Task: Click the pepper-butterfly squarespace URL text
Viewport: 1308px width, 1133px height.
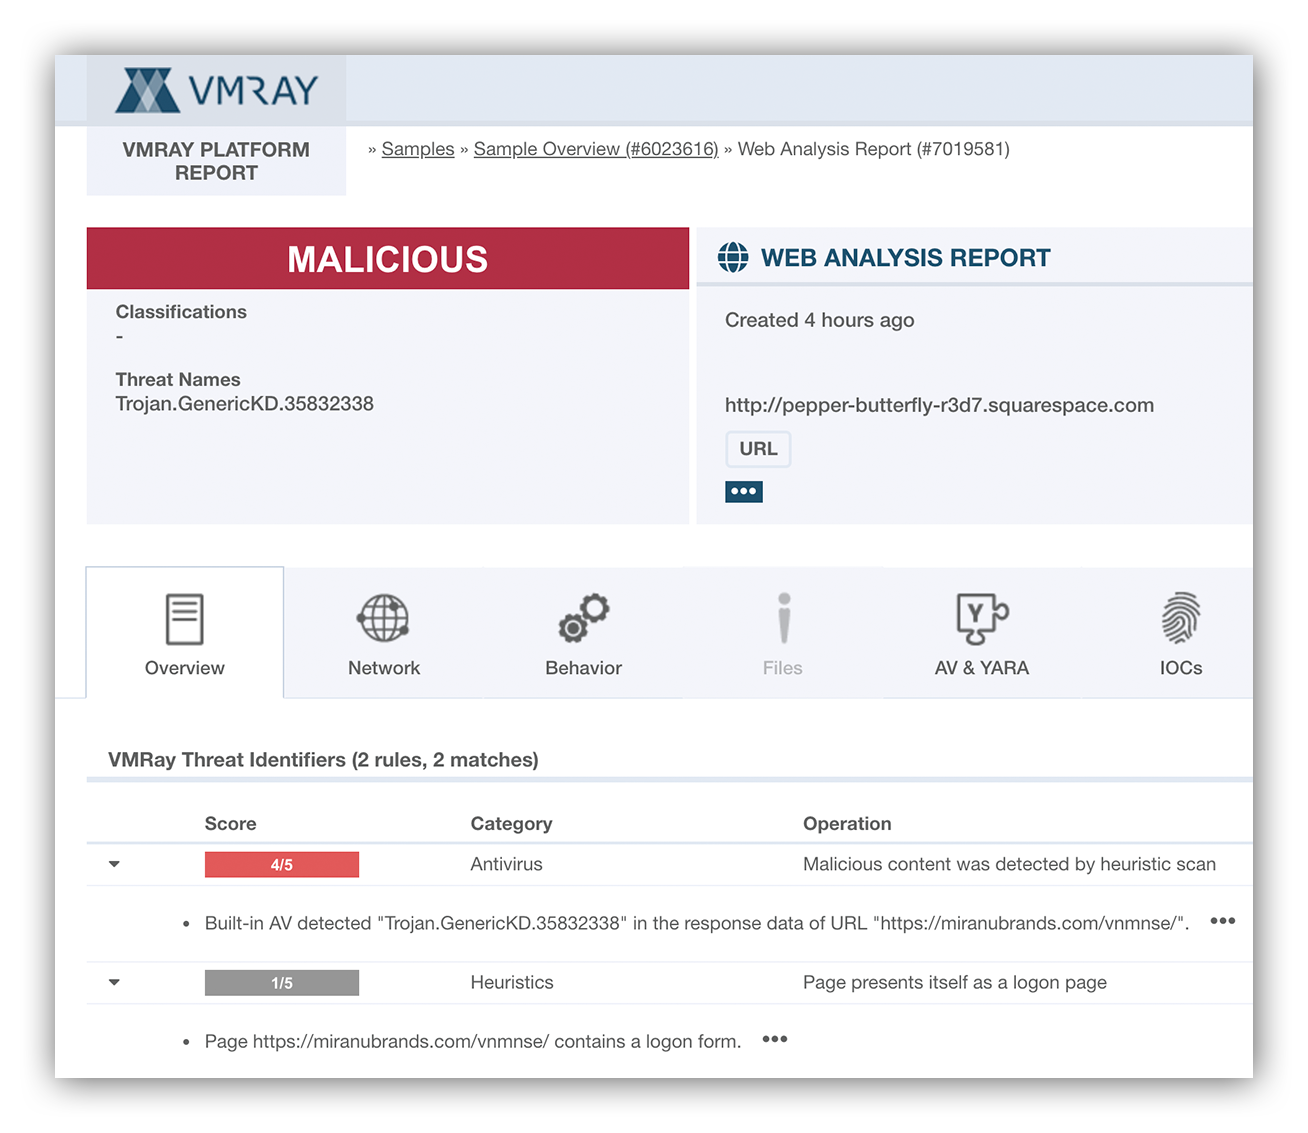Action: point(939,405)
